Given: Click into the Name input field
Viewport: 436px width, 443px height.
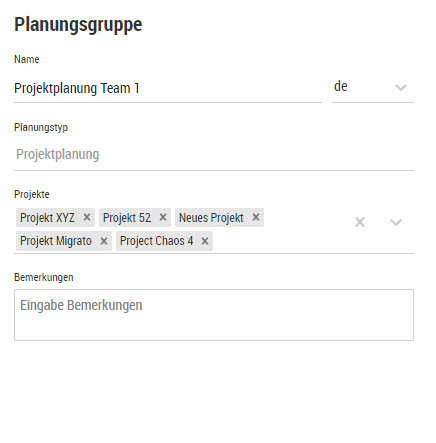Looking at the screenshot, I should click(x=168, y=88).
